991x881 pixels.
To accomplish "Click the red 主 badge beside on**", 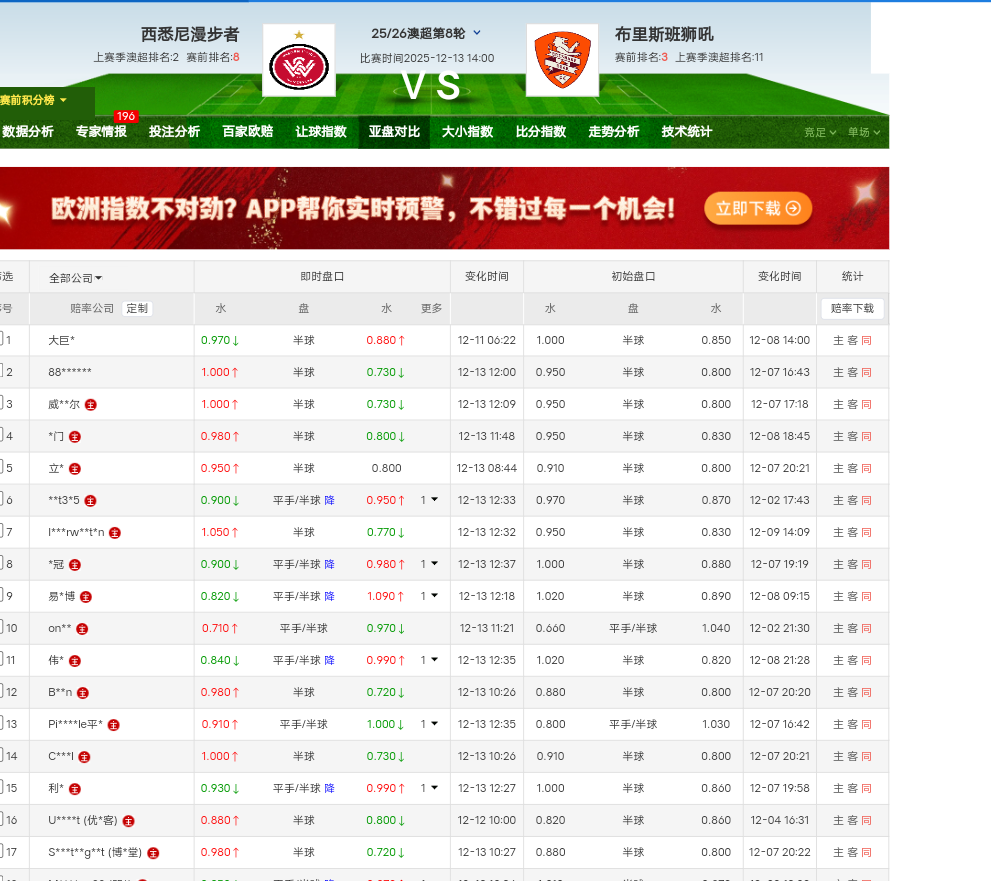I will click(x=82, y=629).
